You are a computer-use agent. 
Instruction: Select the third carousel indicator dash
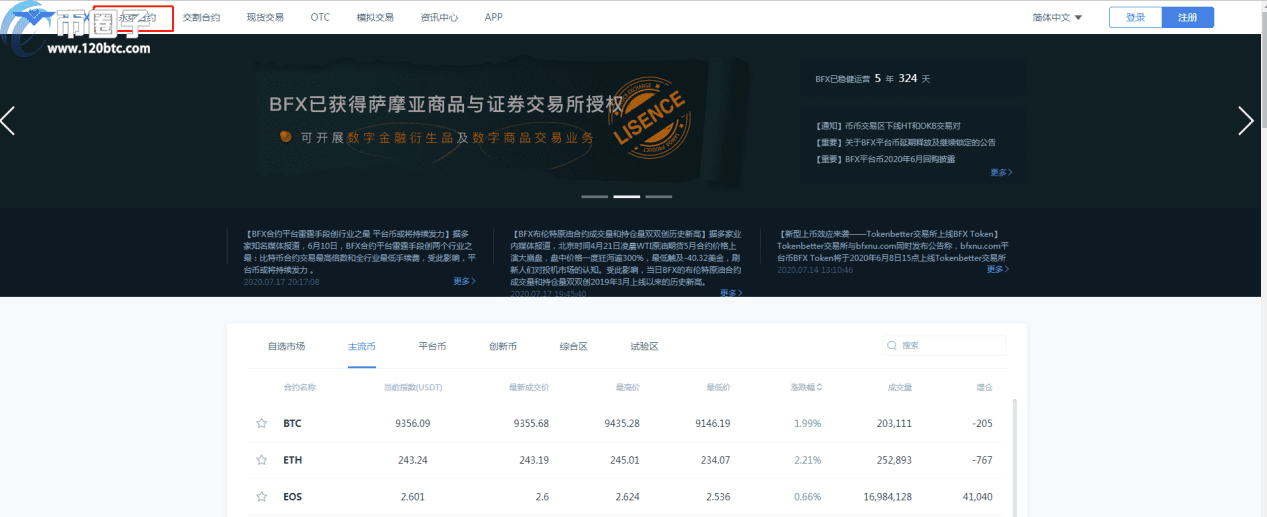click(659, 196)
